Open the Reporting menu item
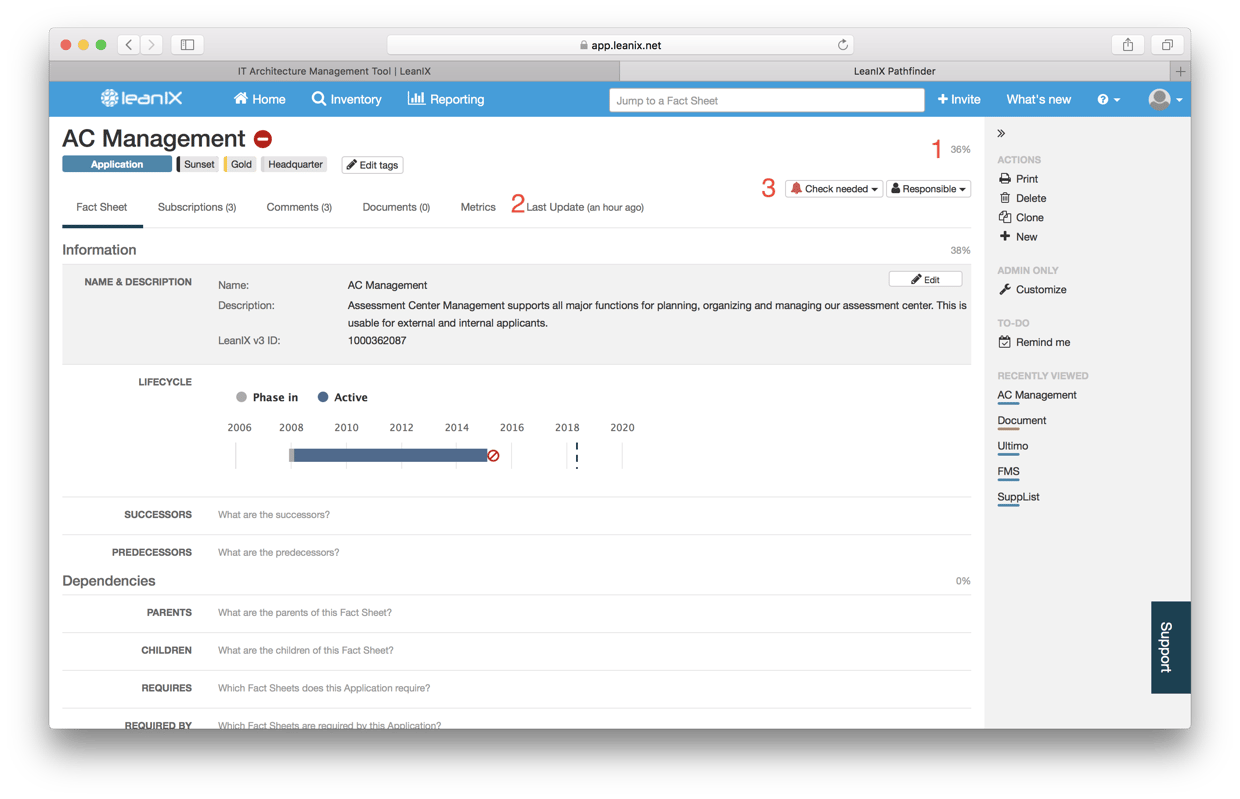This screenshot has width=1240, height=799. (x=446, y=99)
